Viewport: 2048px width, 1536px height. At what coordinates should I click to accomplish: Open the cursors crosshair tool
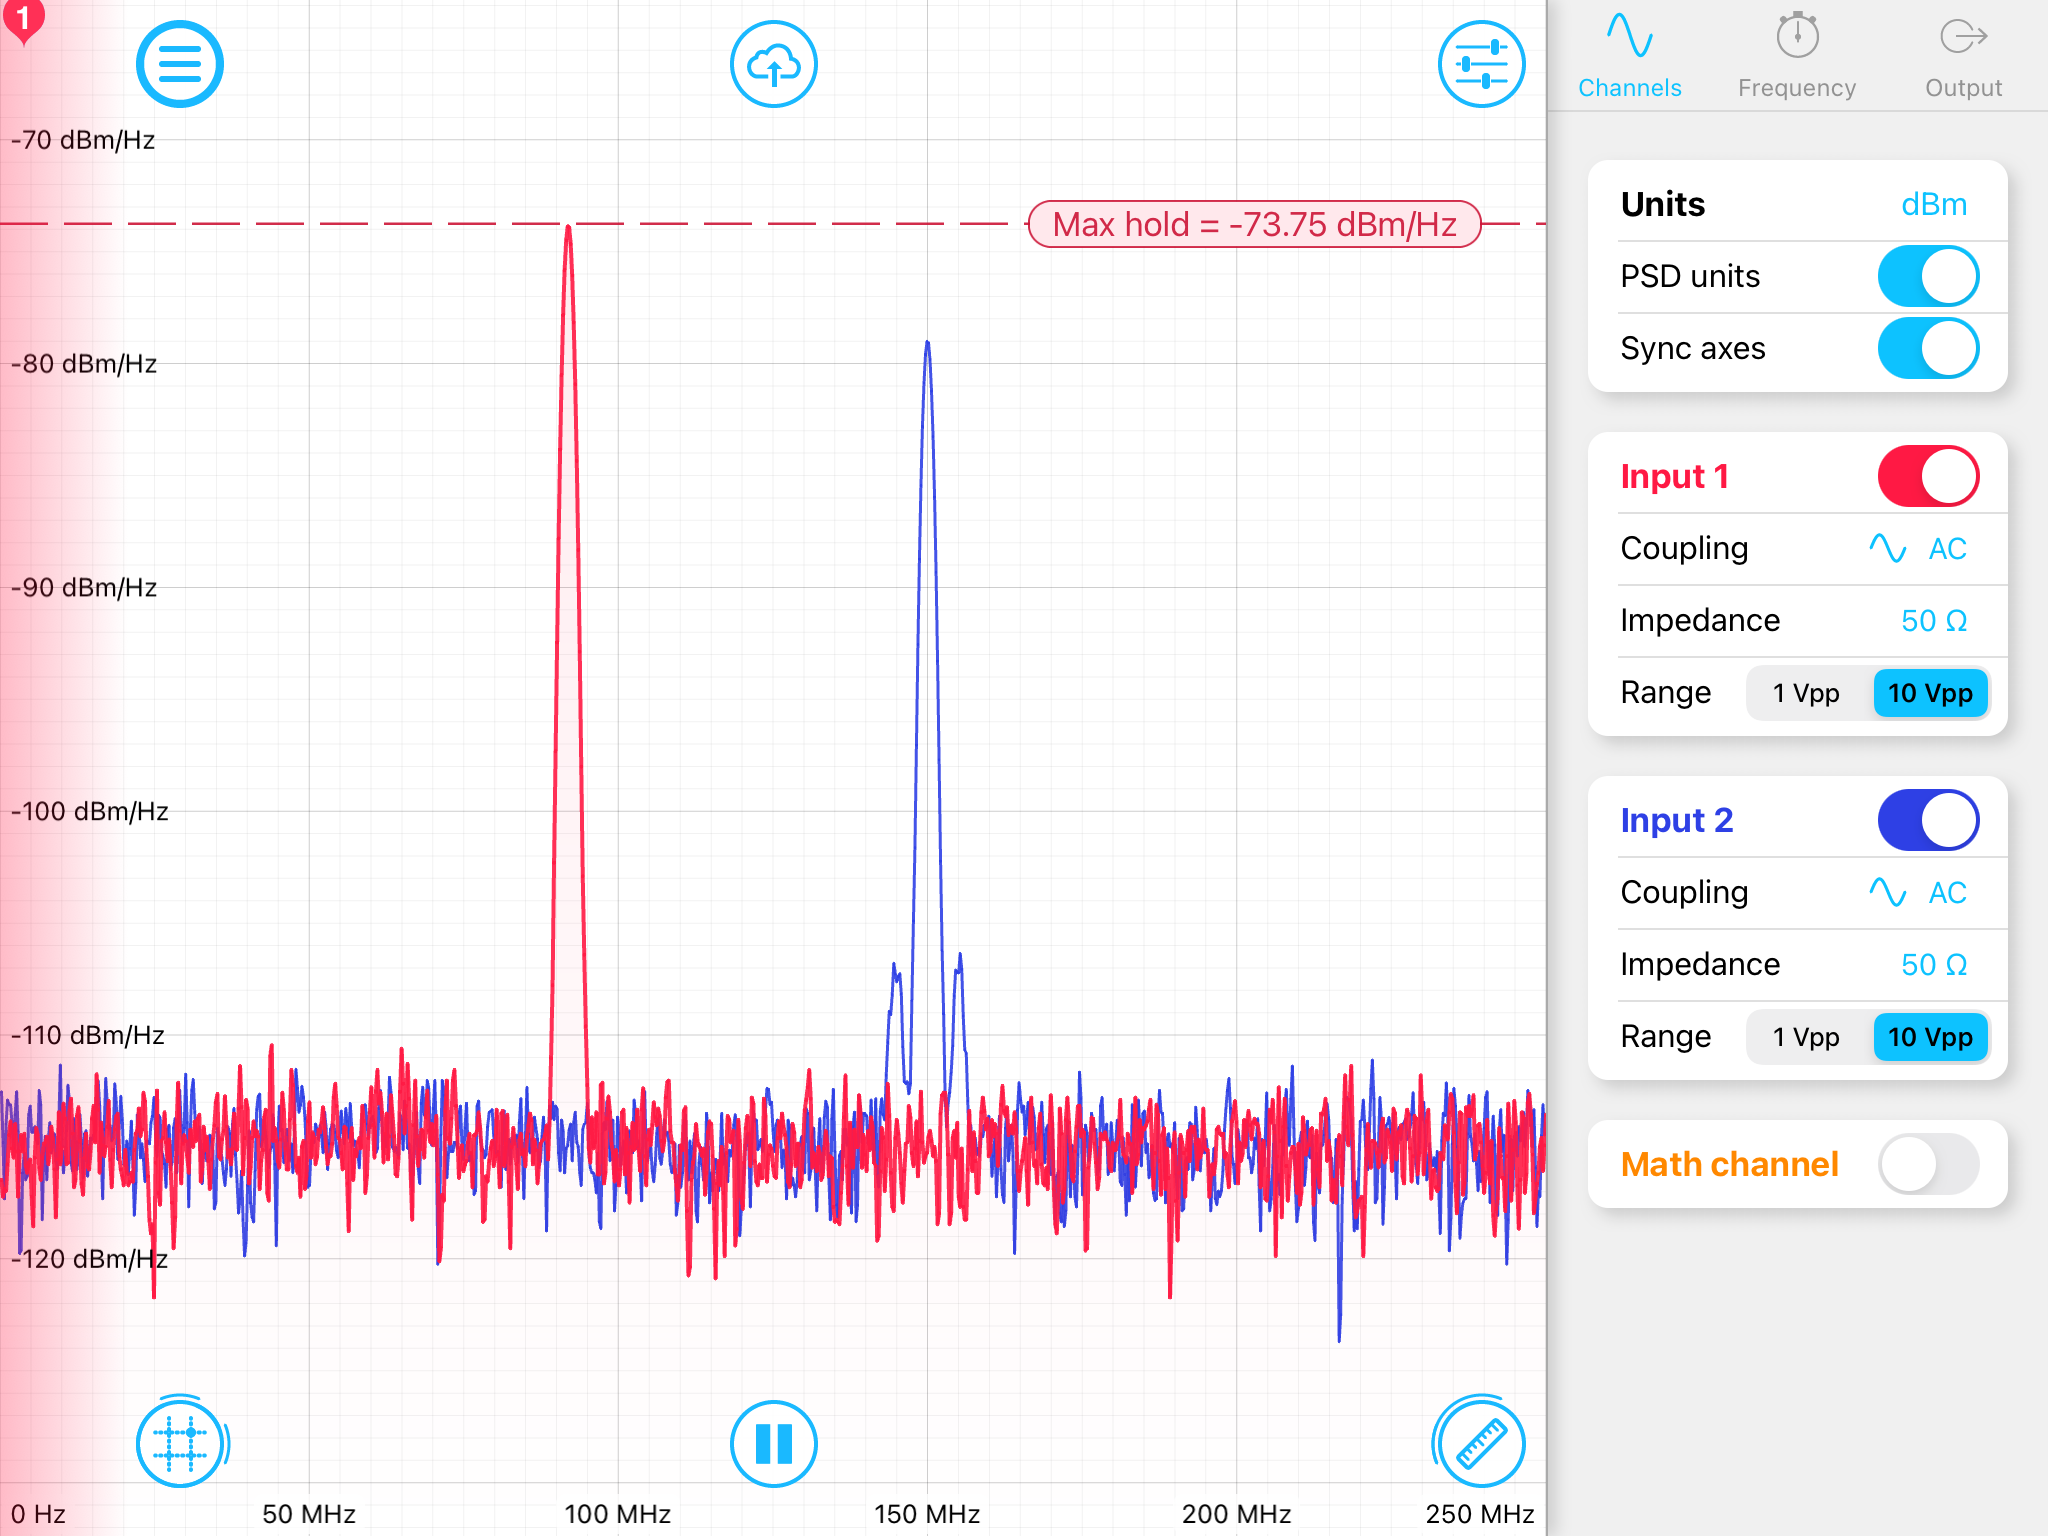click(180, 1444)
